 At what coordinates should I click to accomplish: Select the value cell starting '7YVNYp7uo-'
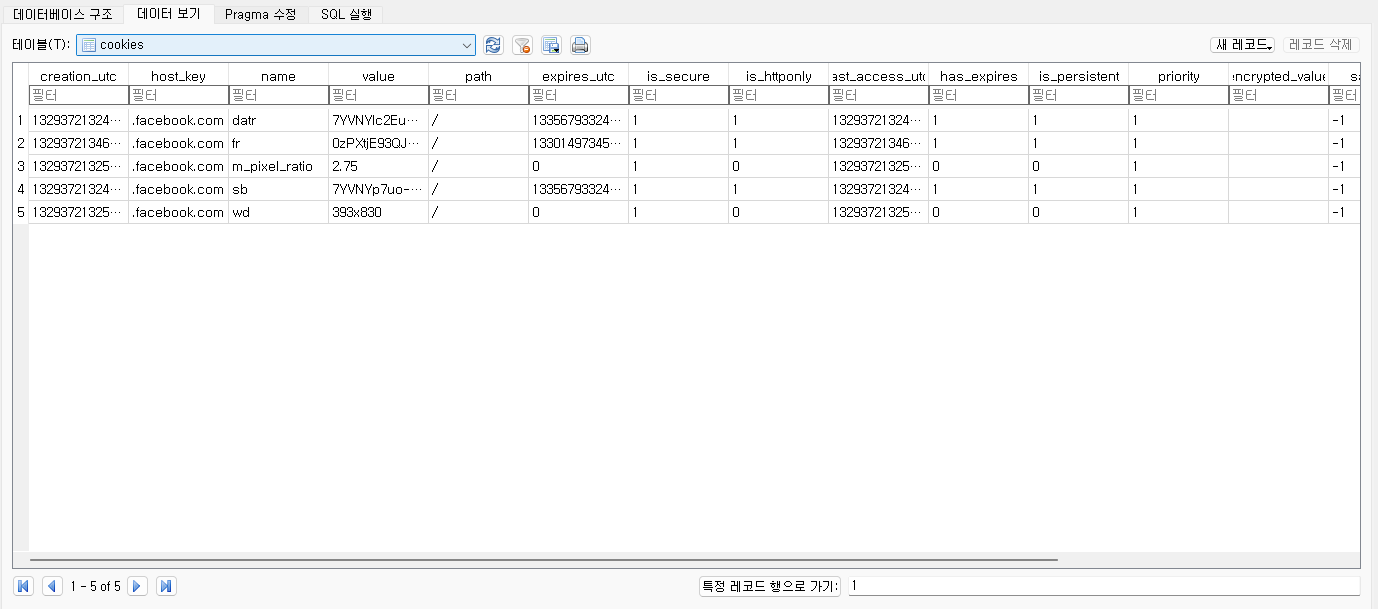[378, 189]
